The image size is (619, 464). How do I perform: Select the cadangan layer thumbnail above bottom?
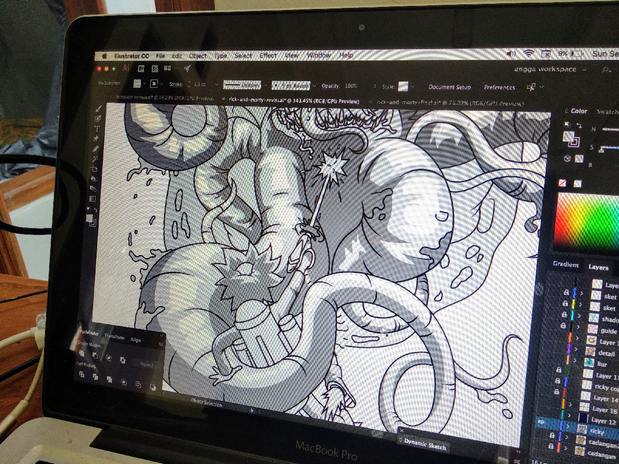[x=580, y=440]
